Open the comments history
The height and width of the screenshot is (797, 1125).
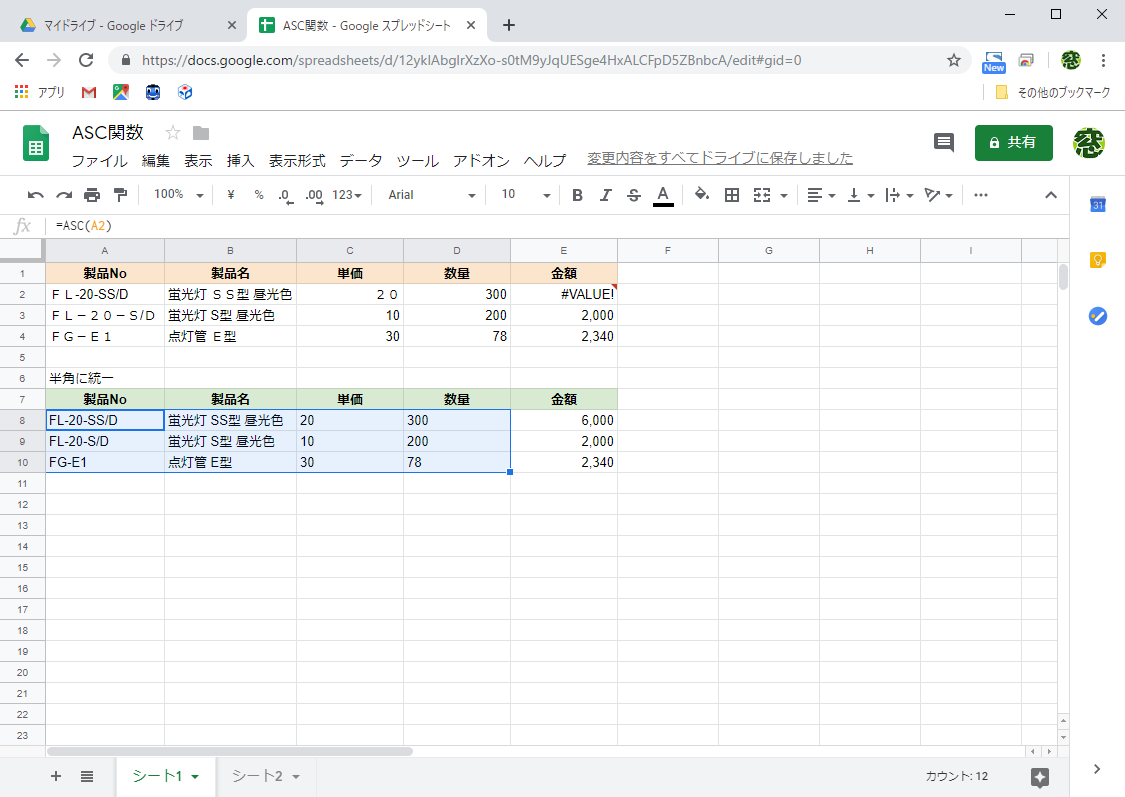tap(943, 143)
